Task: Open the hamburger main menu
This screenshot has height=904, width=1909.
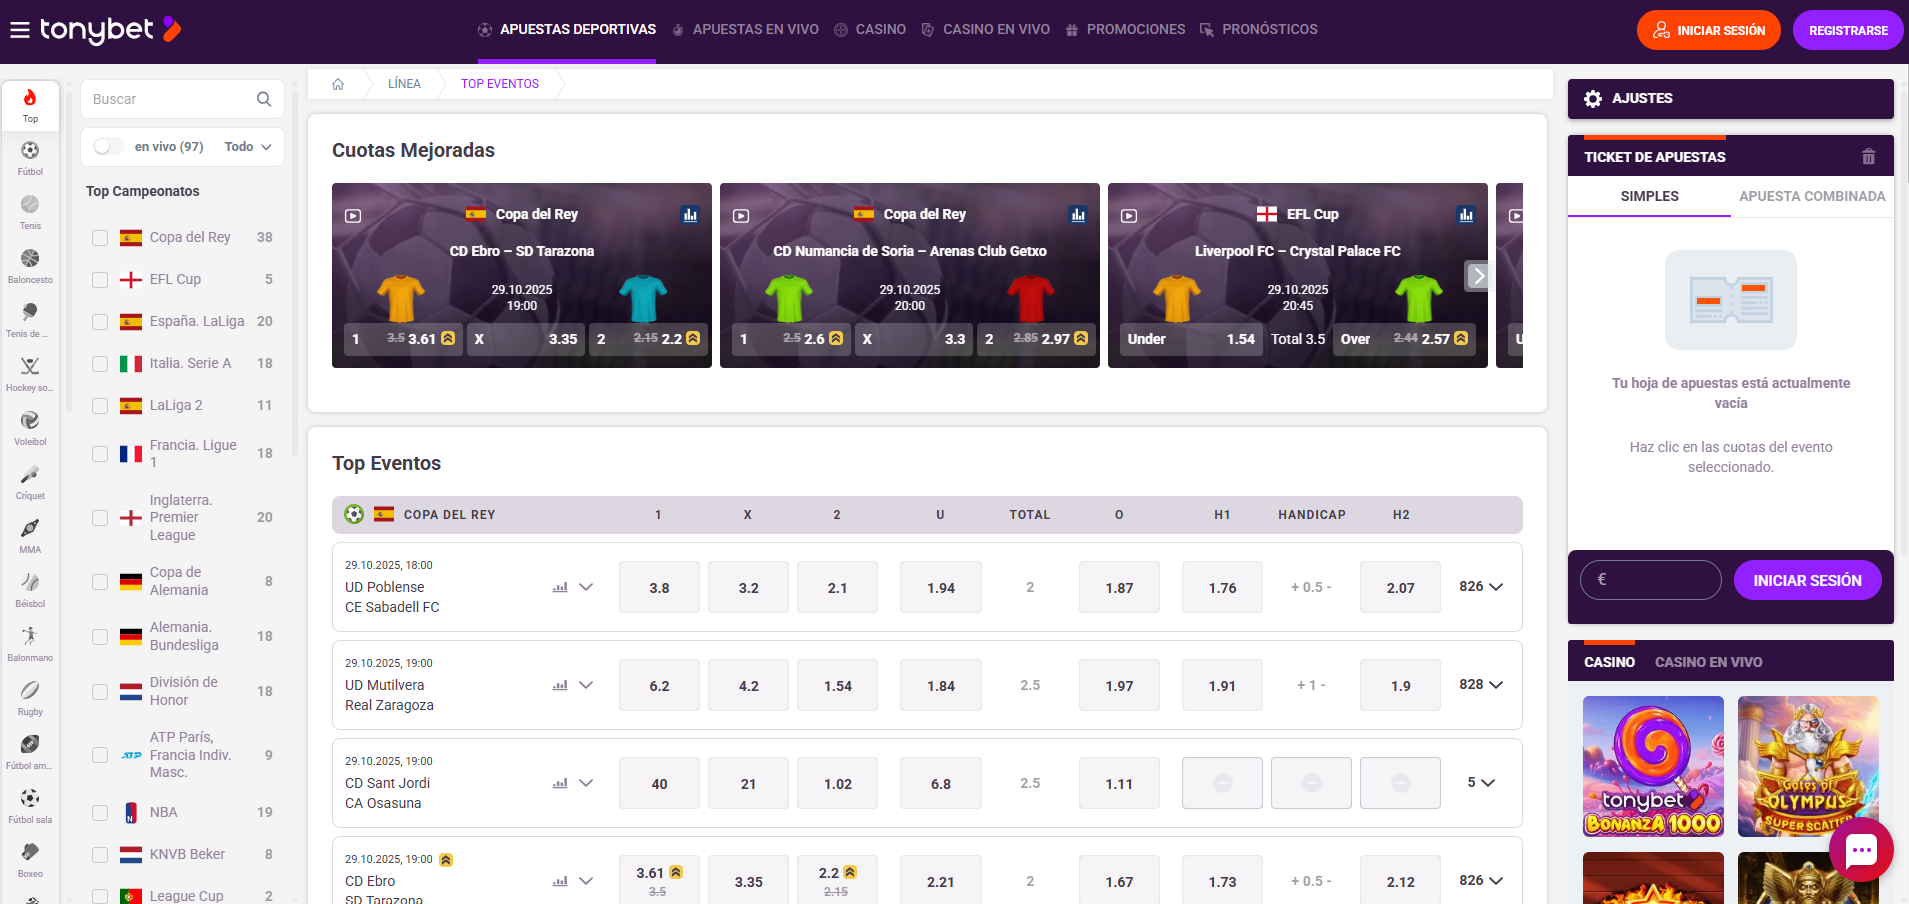Action: (20, 30)
